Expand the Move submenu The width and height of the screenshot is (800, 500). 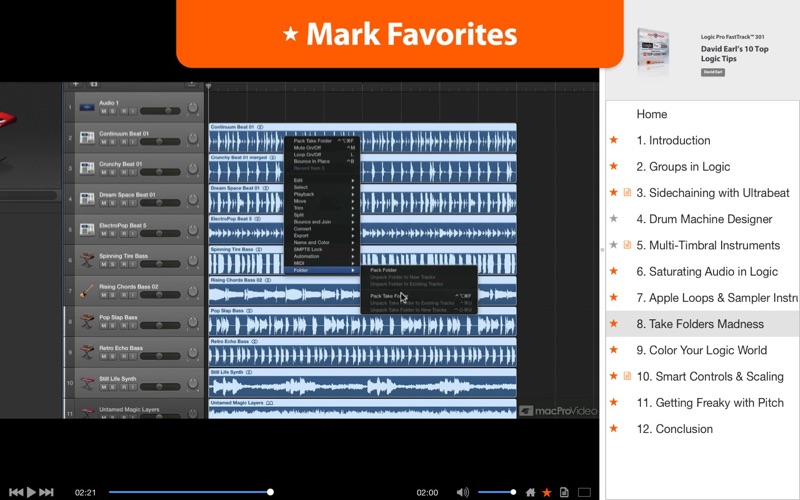pyautogui.click(x=322, y=201)
